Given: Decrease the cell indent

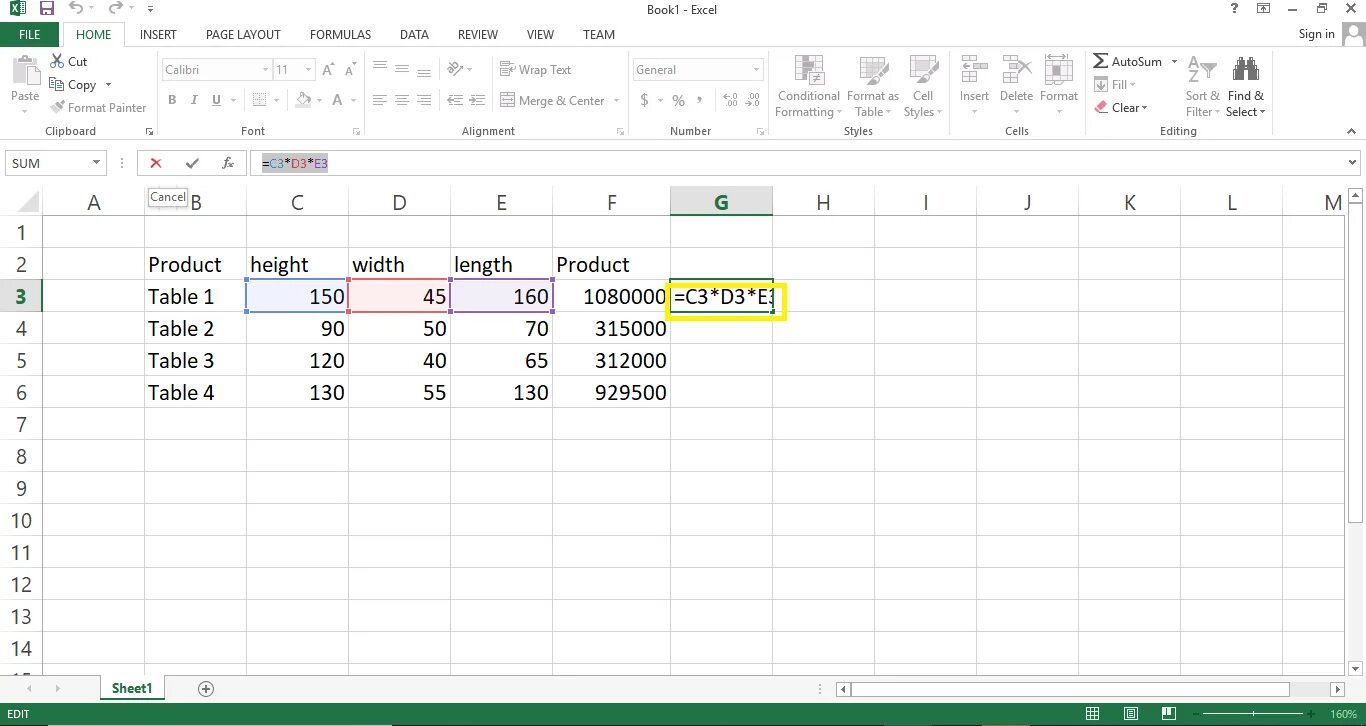Looking at the screenshot, I should [455, 100].
